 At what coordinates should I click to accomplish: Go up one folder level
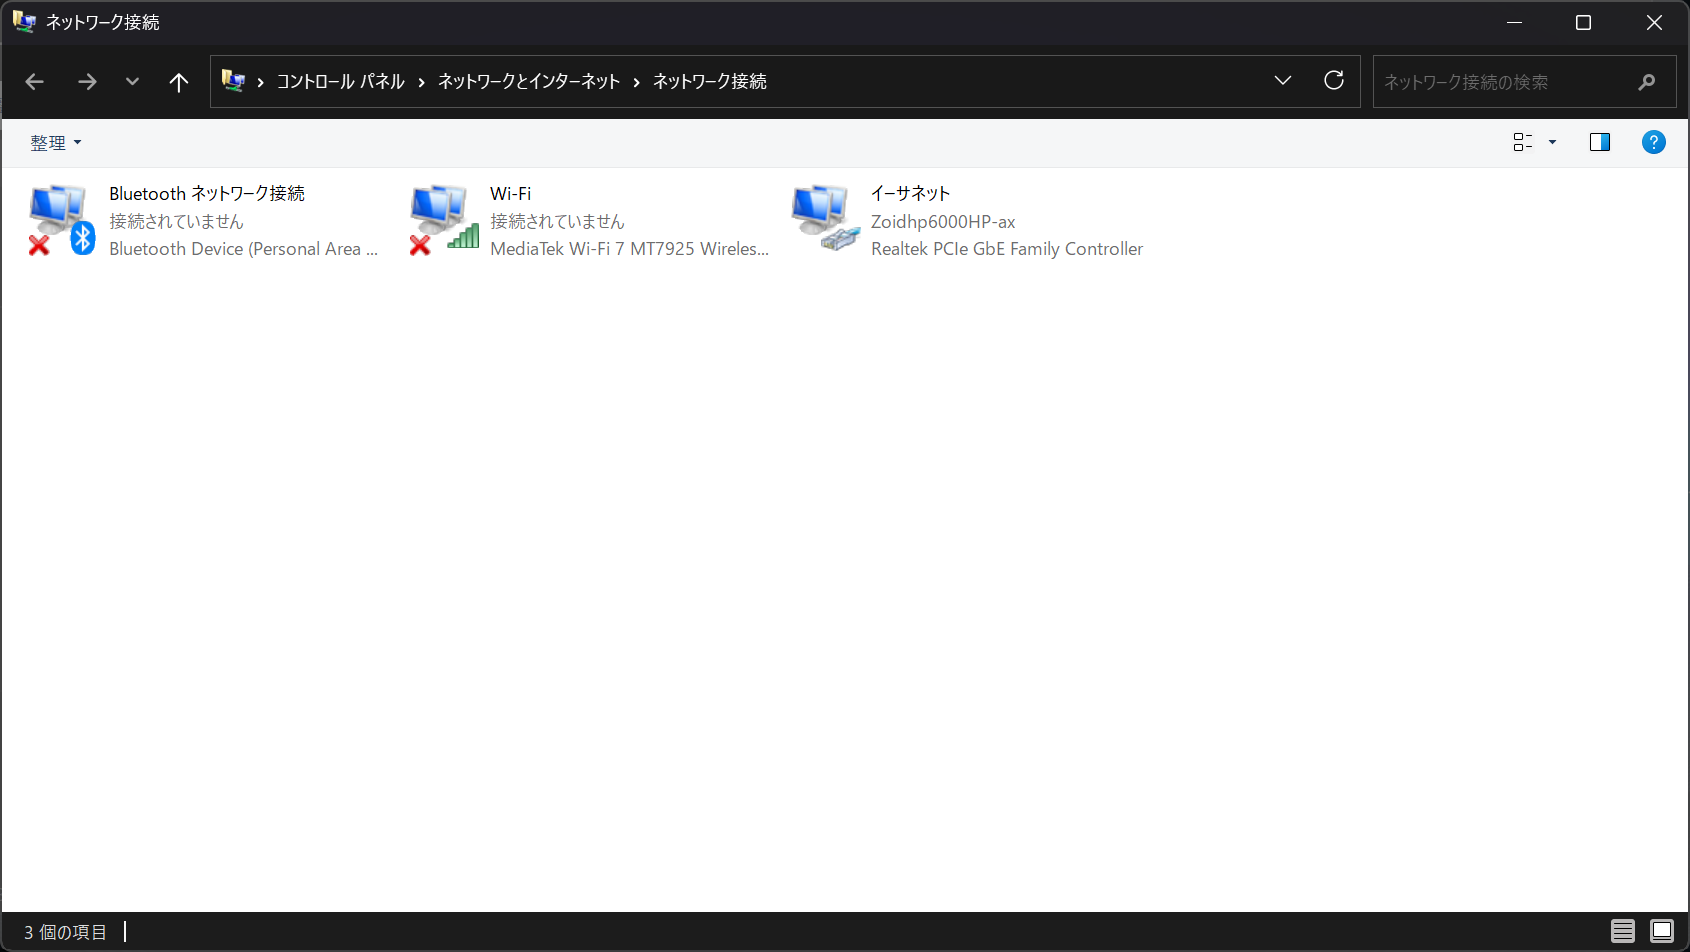click(179, 82)
